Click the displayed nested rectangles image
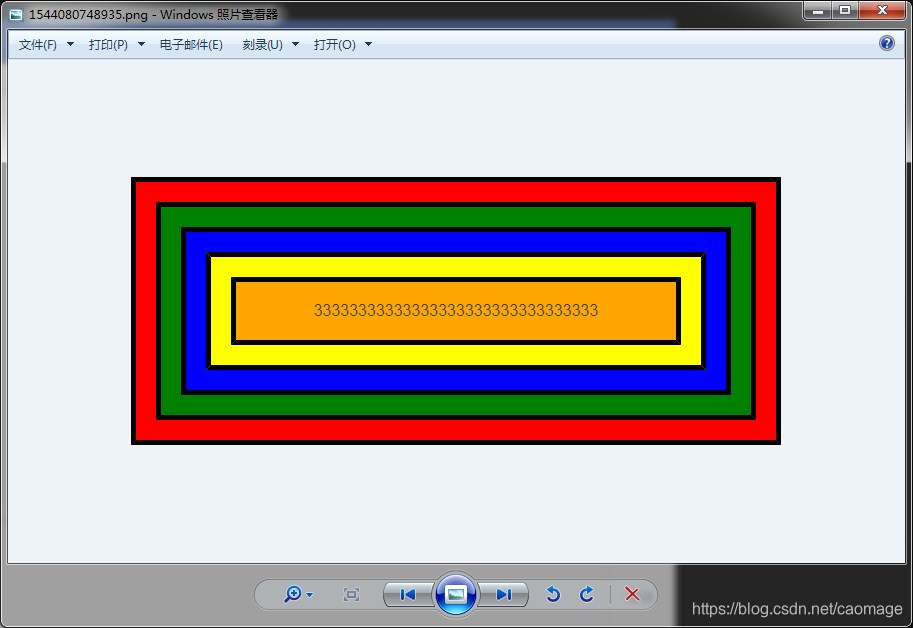Viewport: 913px width, 628px height. 456,311
